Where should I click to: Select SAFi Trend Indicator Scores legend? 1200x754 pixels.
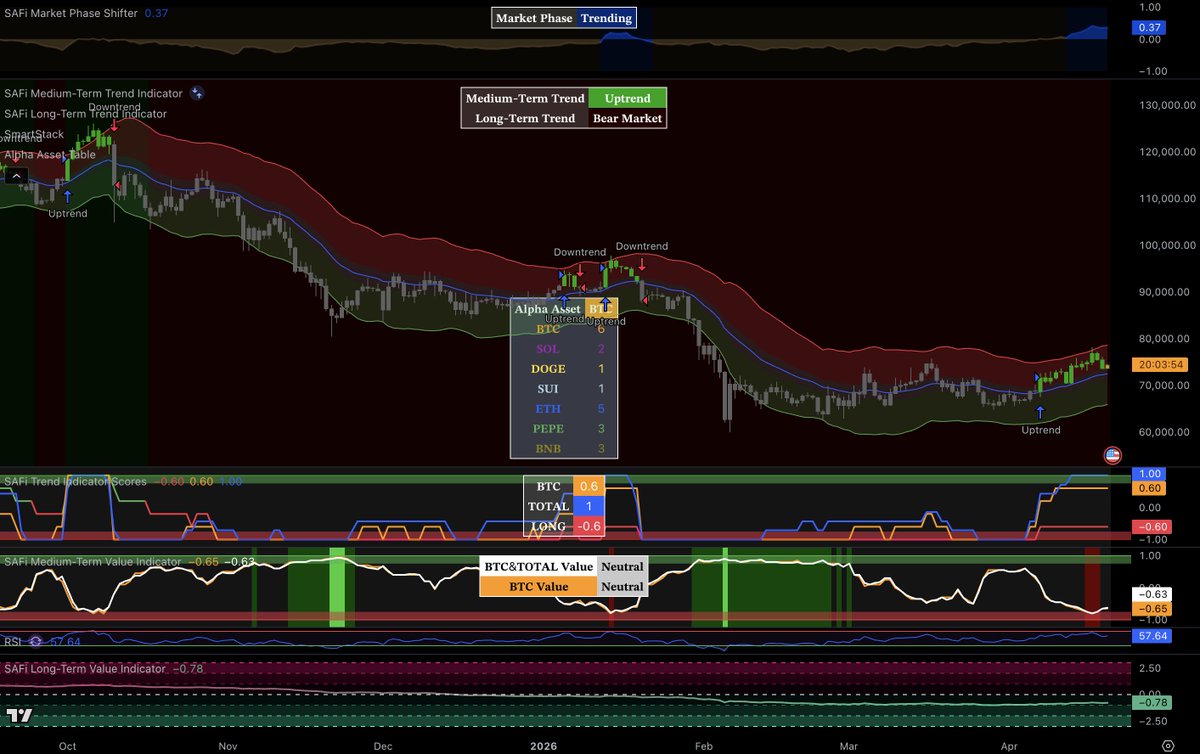tap(75, 481)
